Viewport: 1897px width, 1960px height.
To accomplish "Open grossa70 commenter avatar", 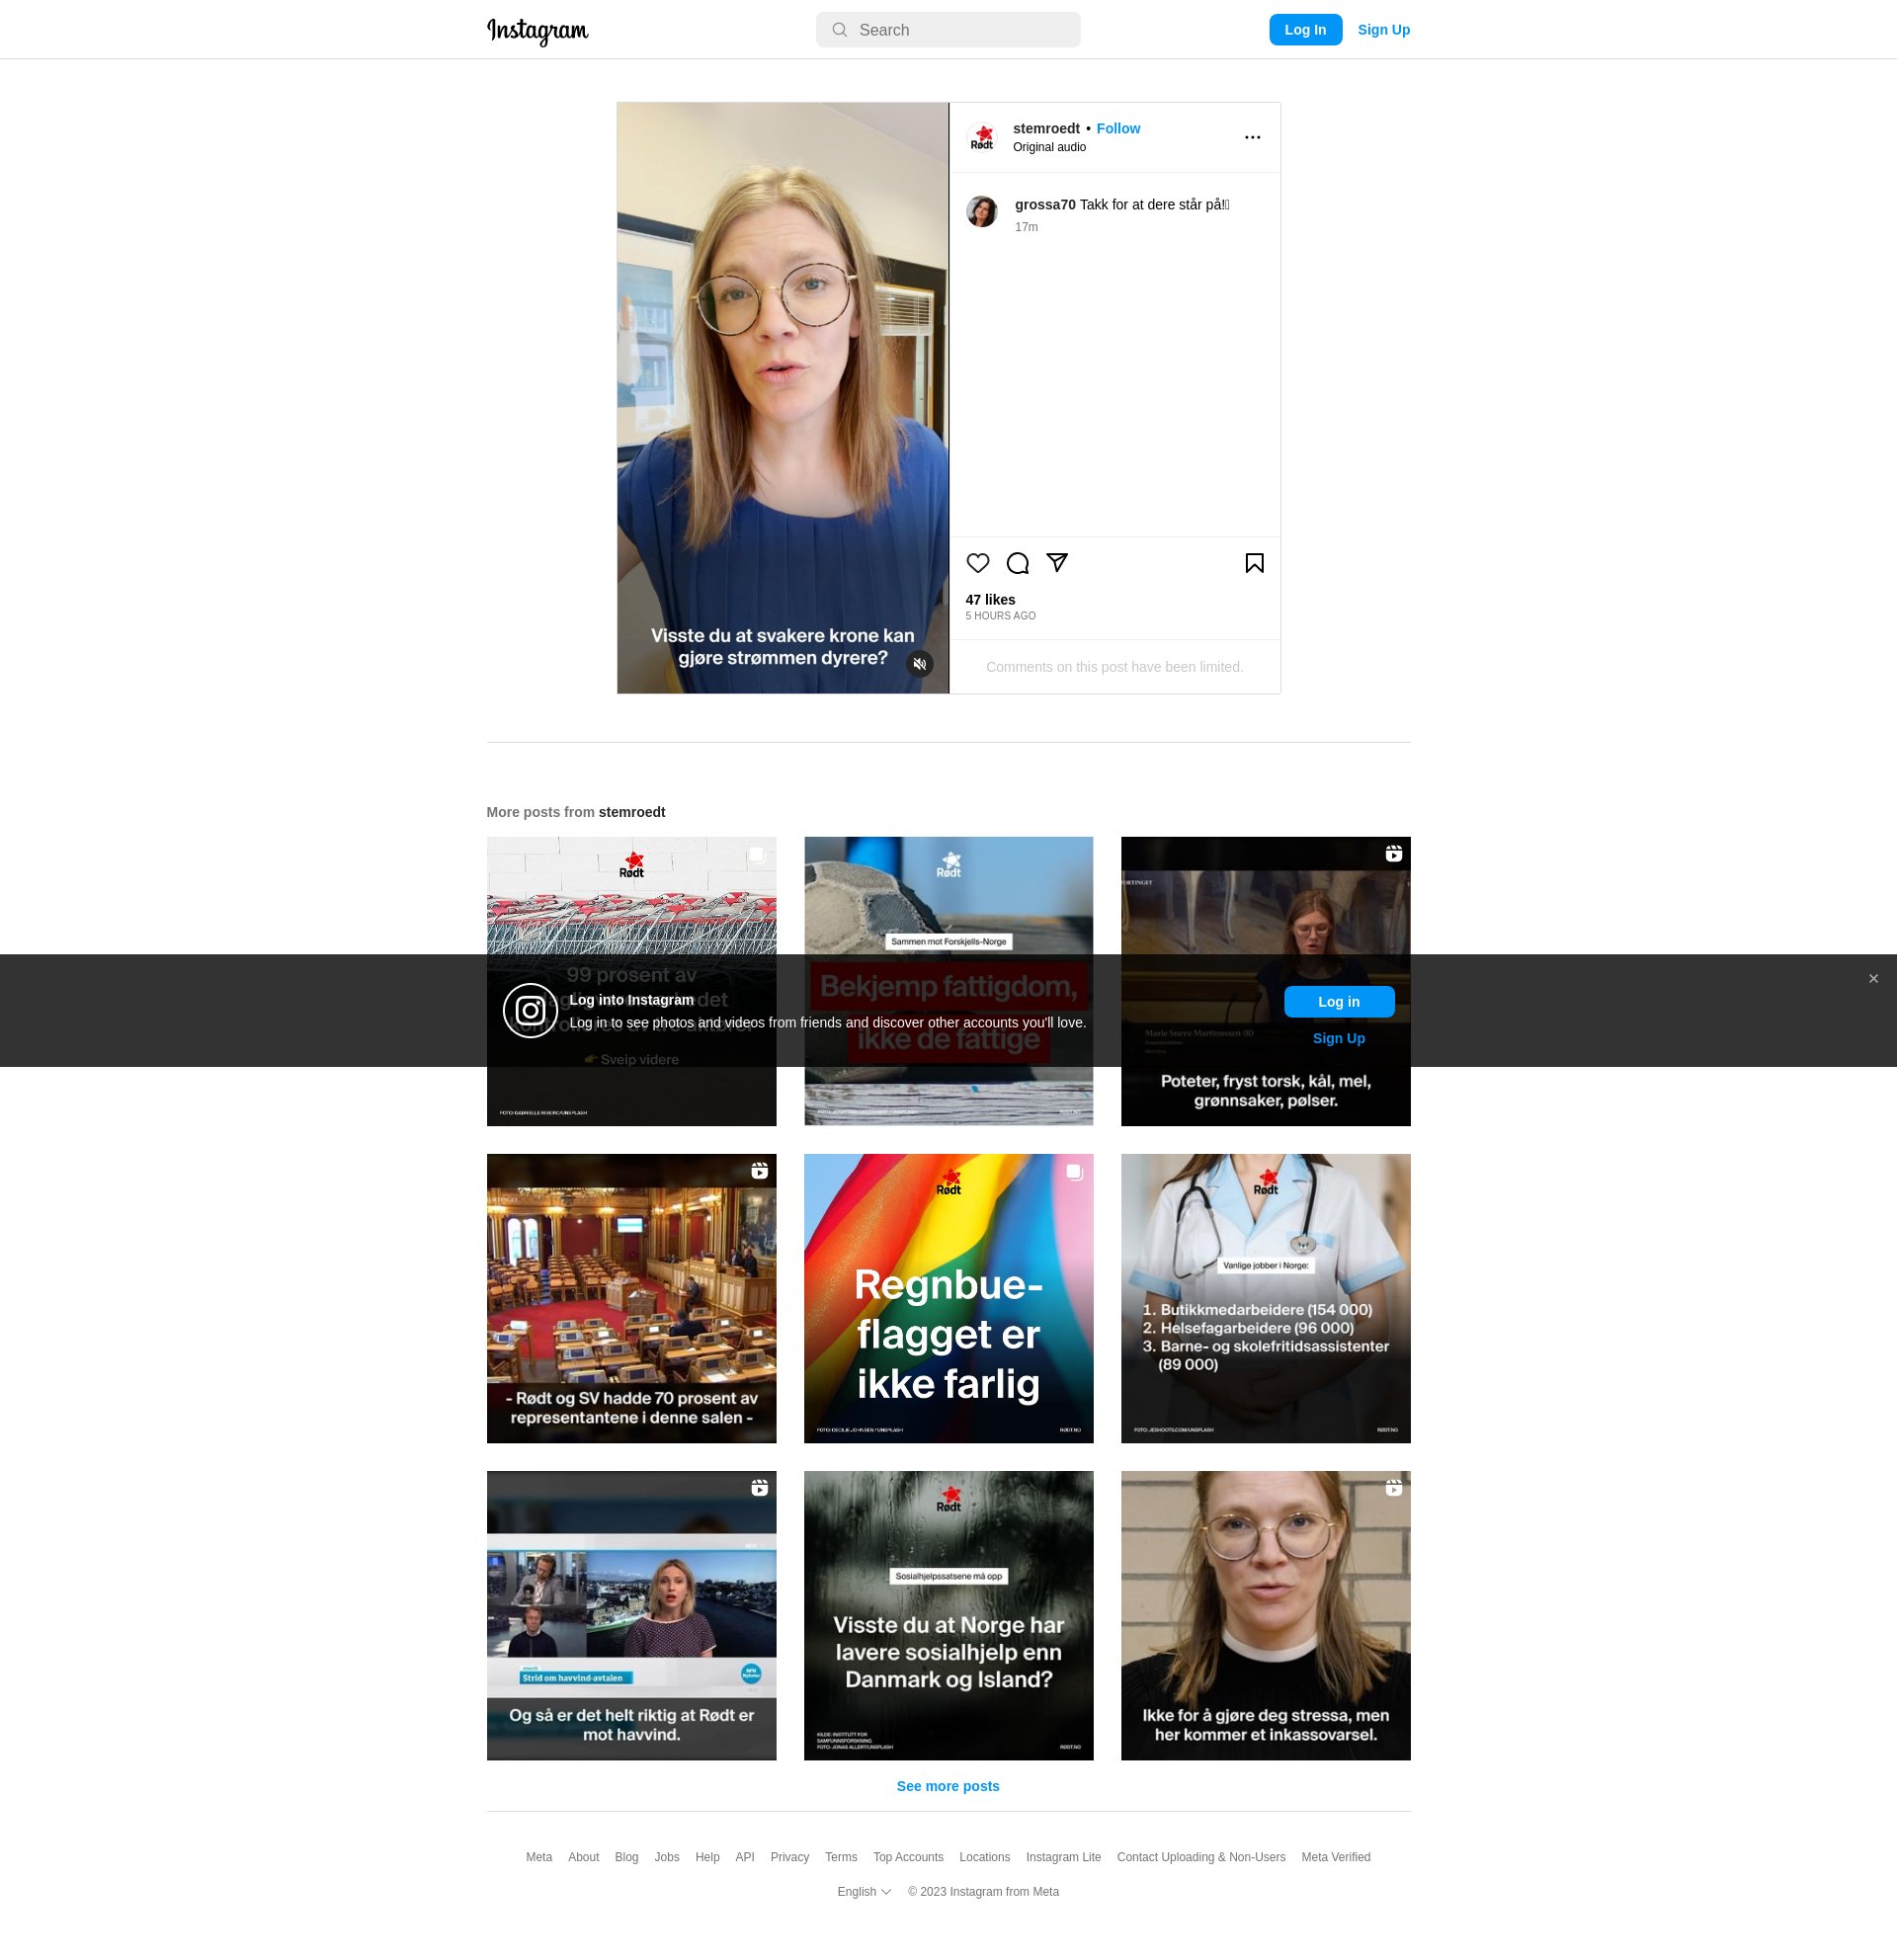I will pos(982,211).
